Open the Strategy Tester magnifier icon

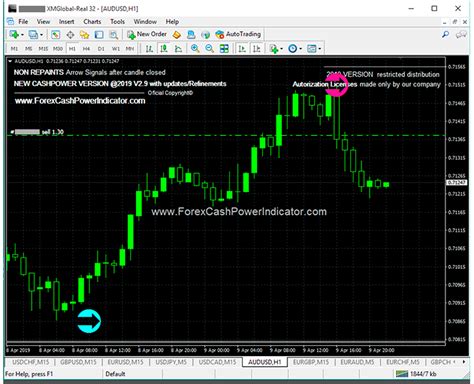(114, 35)
